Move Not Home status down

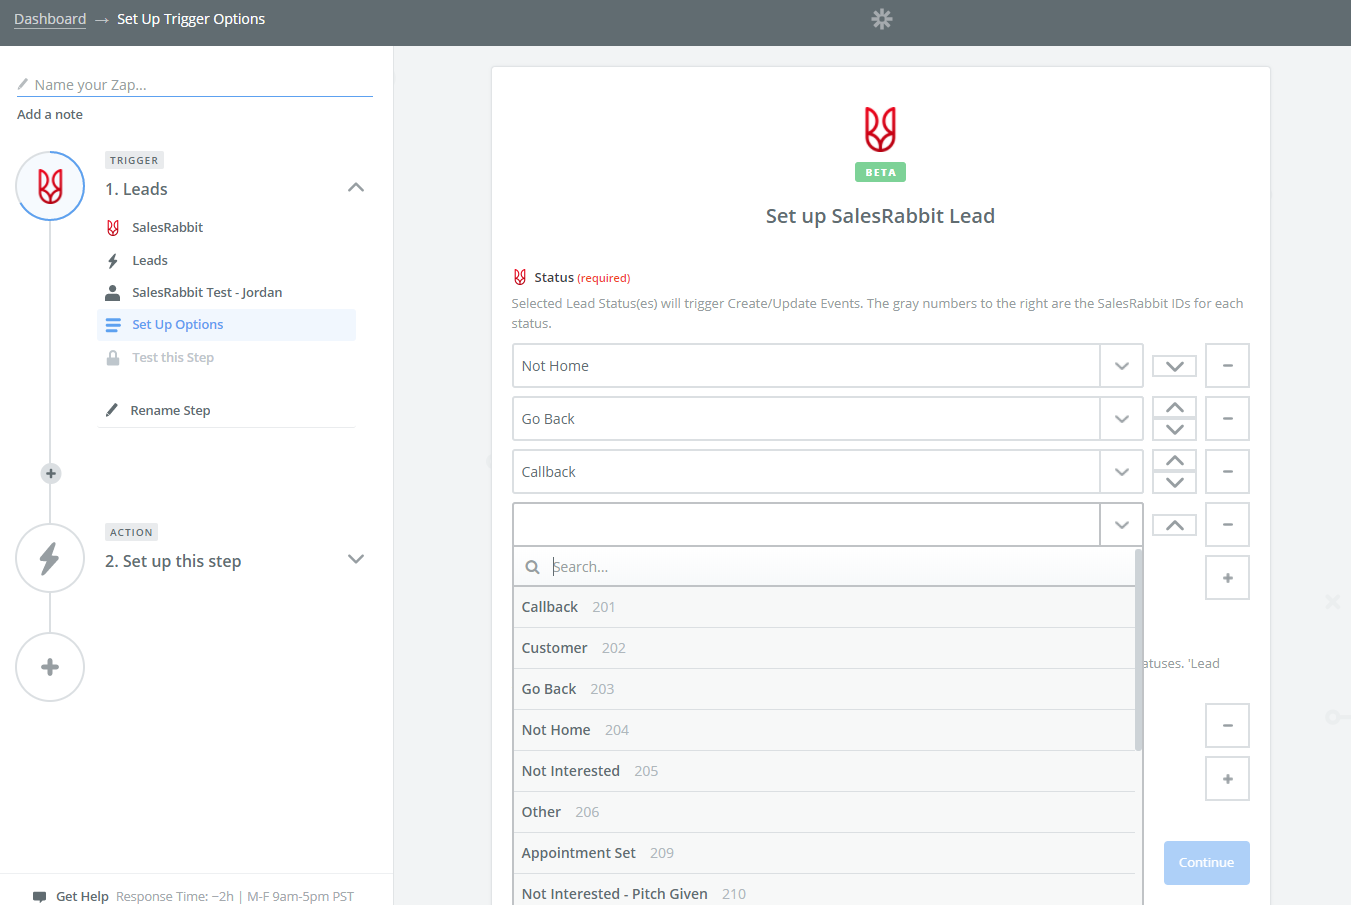1174,366
